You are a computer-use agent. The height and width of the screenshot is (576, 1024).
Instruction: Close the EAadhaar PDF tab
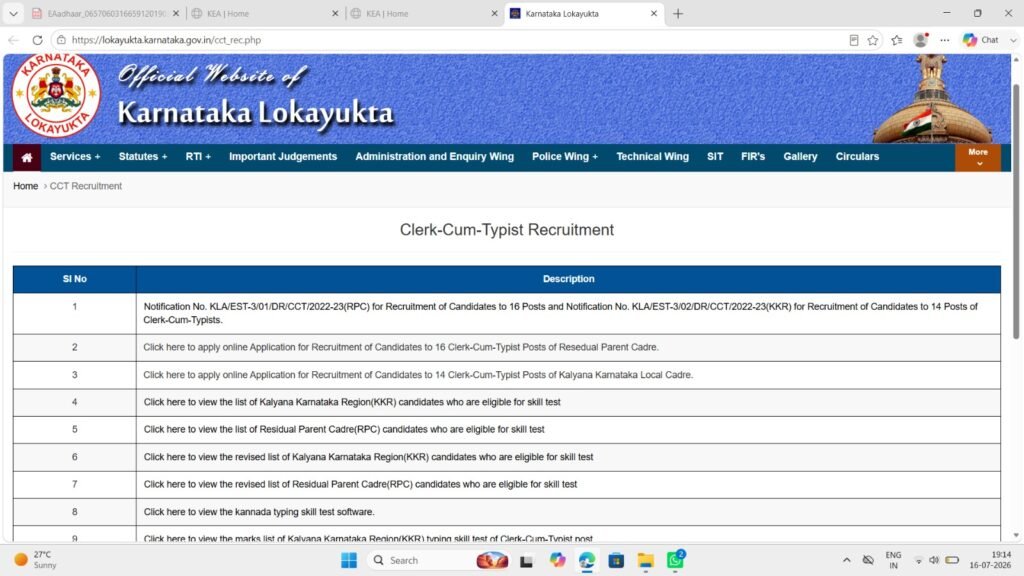[x=176, y=13]
